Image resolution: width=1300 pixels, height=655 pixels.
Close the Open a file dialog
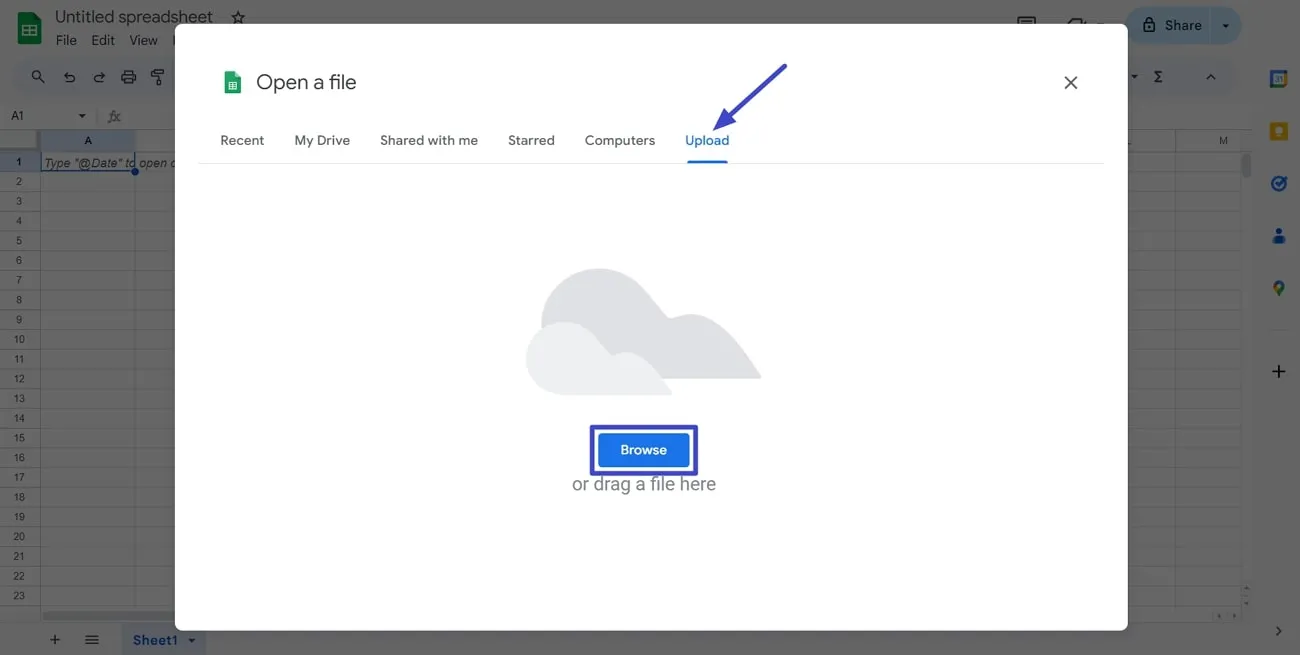click(x=1071, y=83)
